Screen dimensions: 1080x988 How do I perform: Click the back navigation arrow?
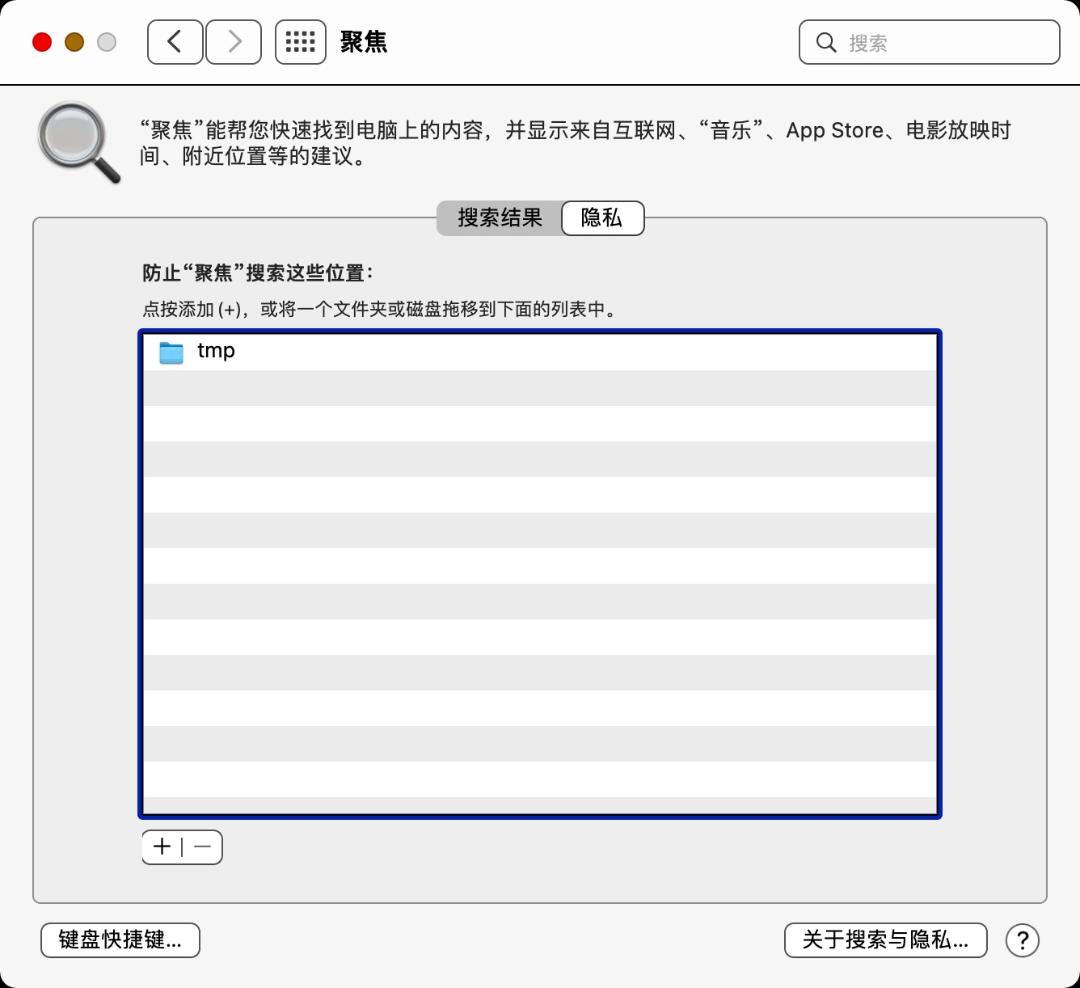point(175,42)
